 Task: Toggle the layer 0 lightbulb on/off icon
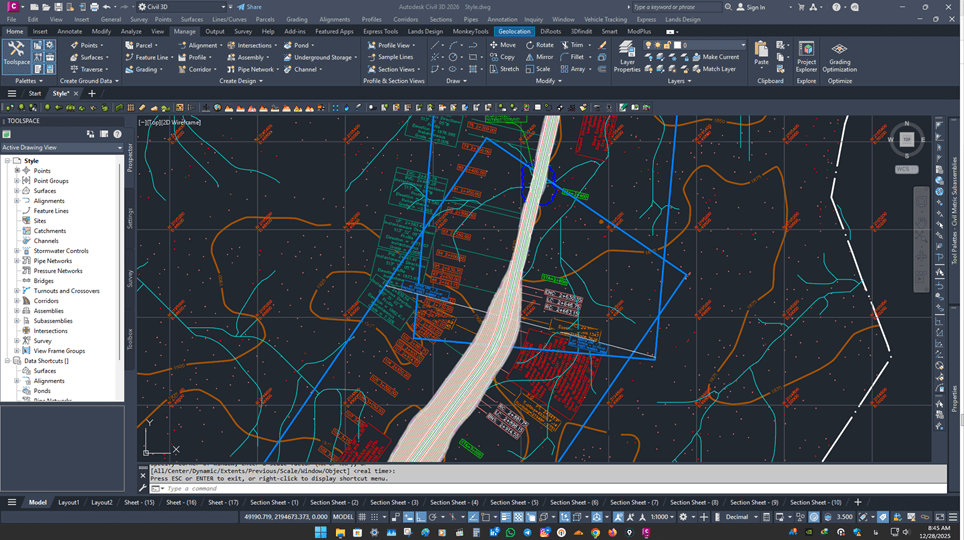649,45
